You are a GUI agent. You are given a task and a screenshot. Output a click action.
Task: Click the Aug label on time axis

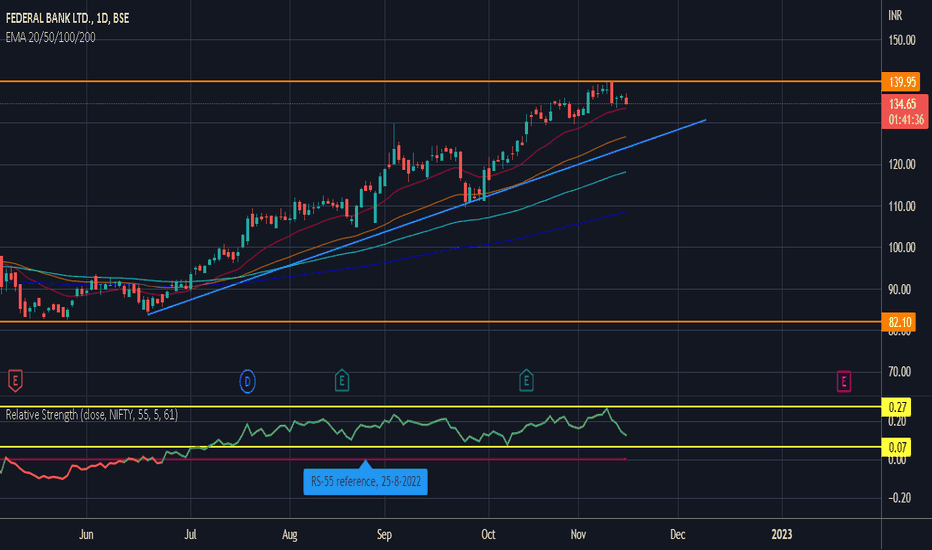coord(289,535)
